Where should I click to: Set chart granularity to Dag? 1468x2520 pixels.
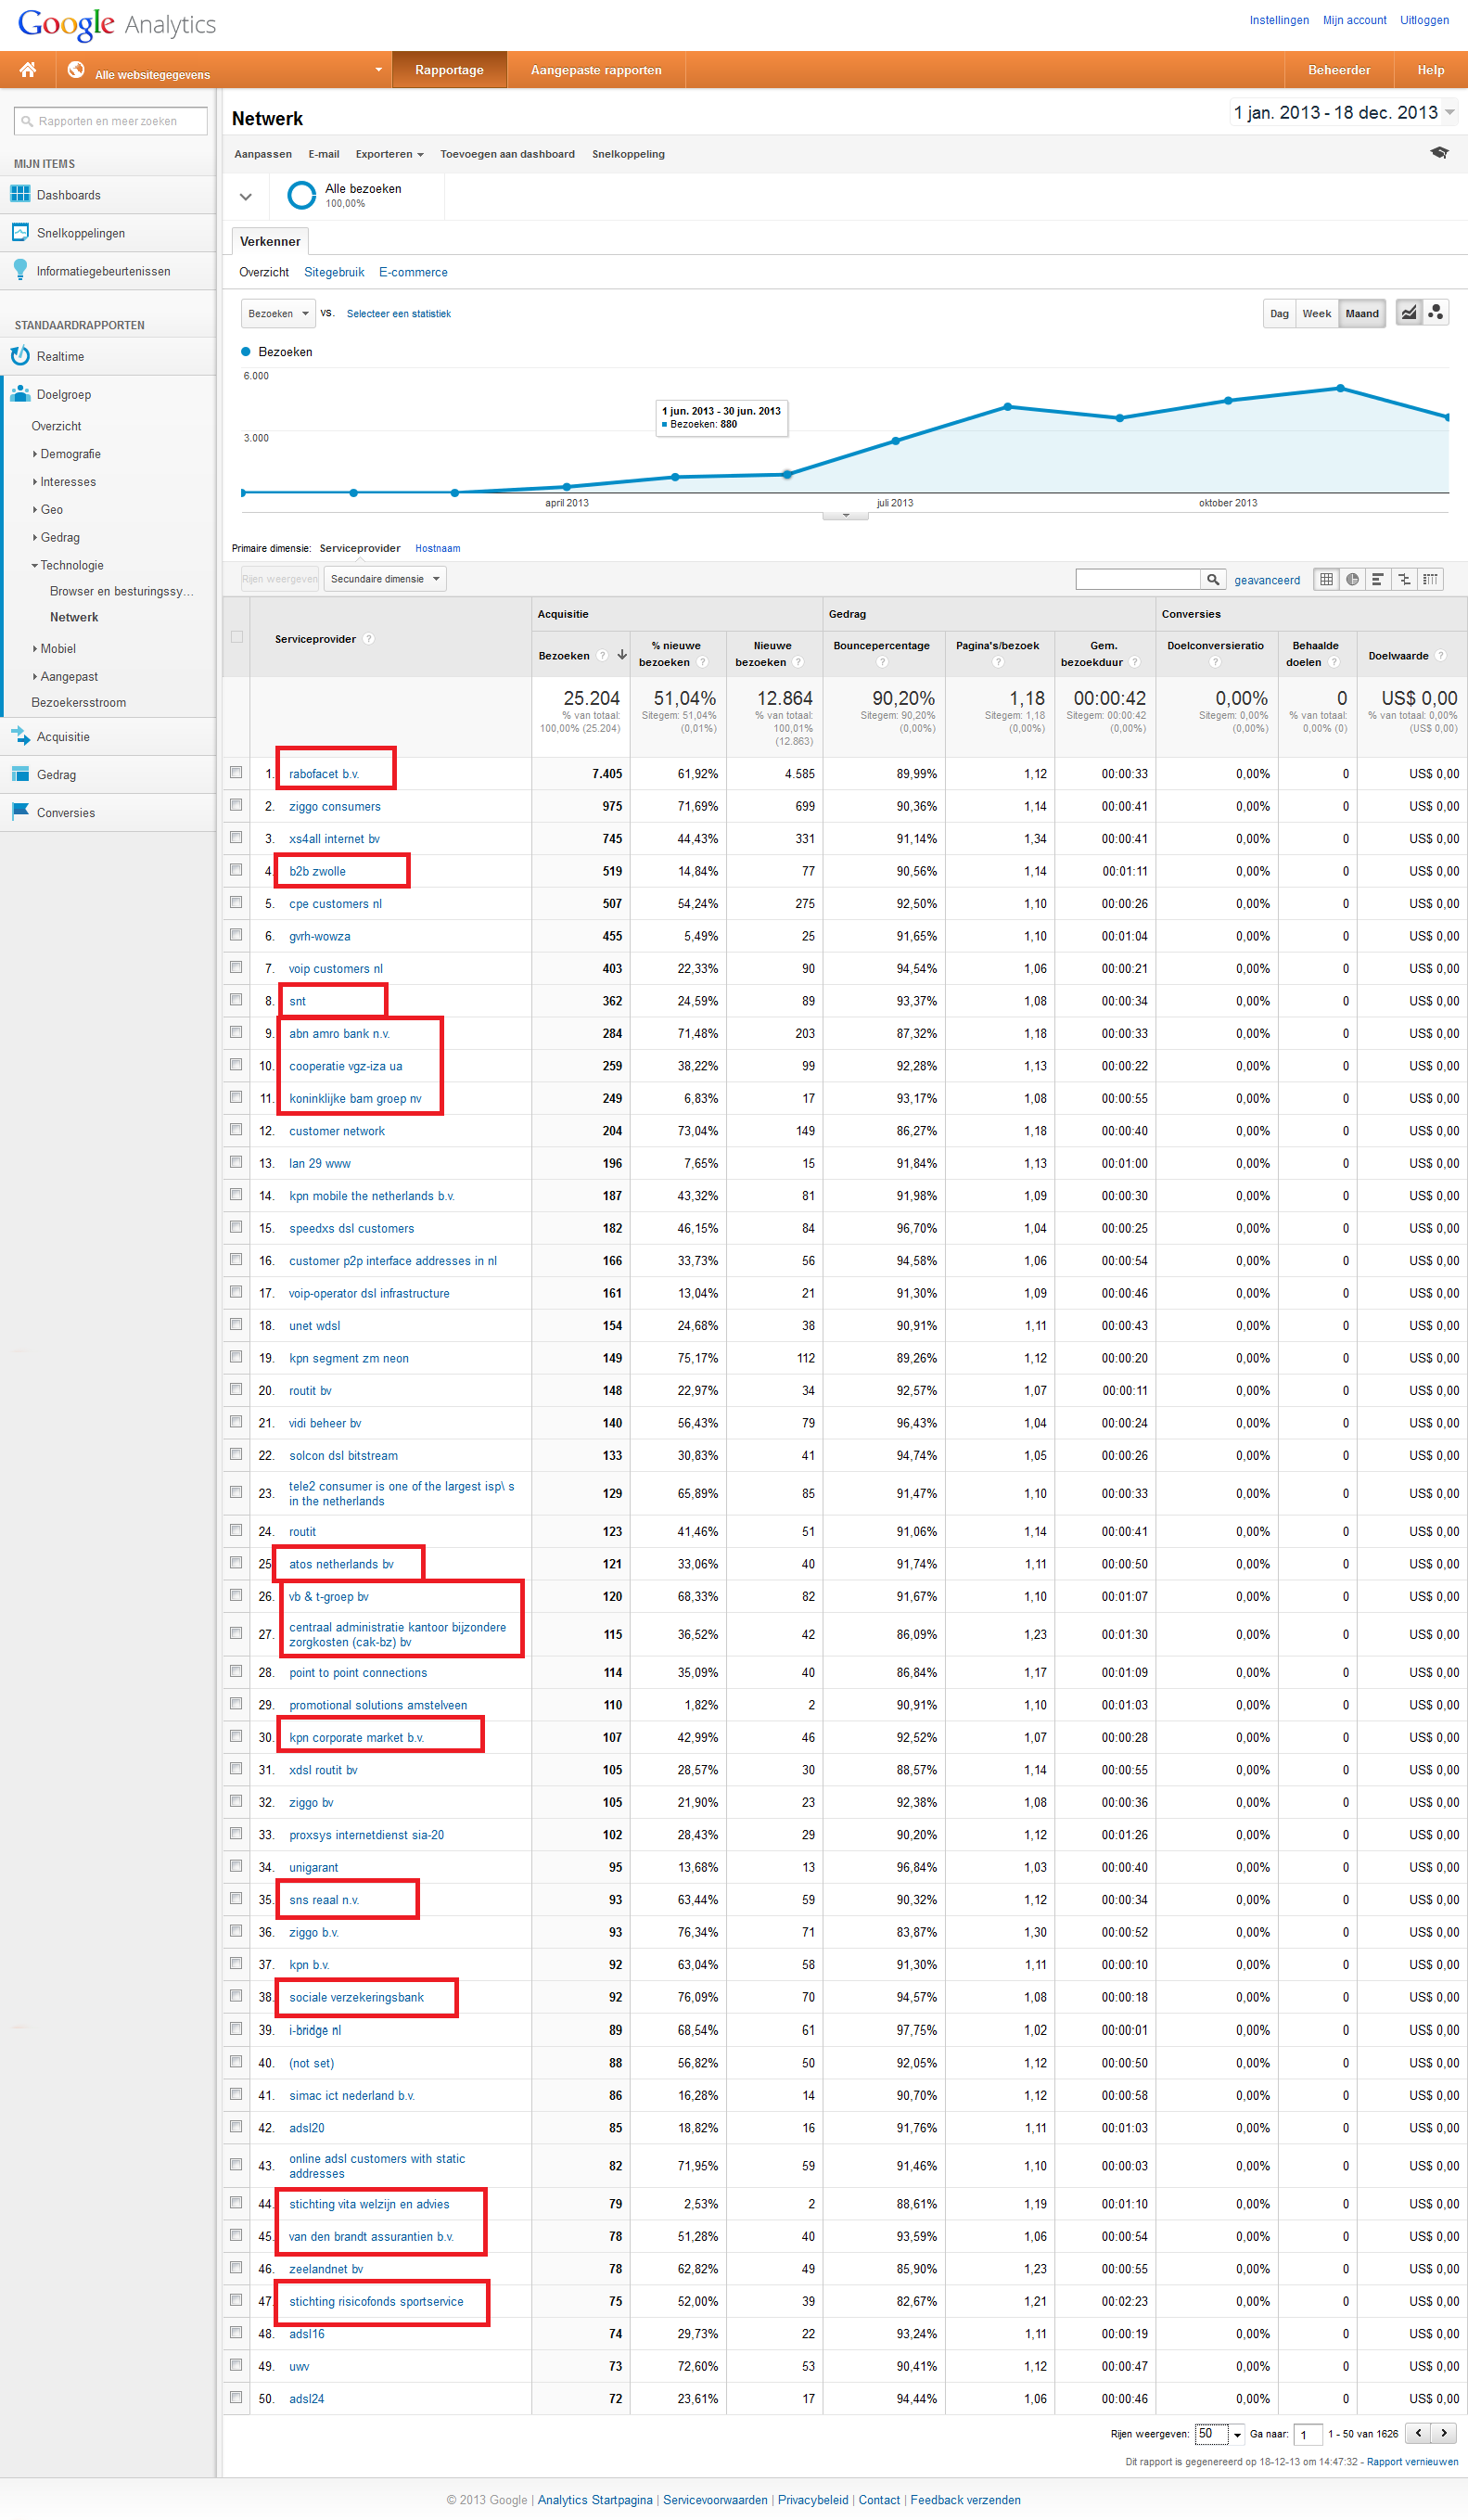pos(1279,313)
